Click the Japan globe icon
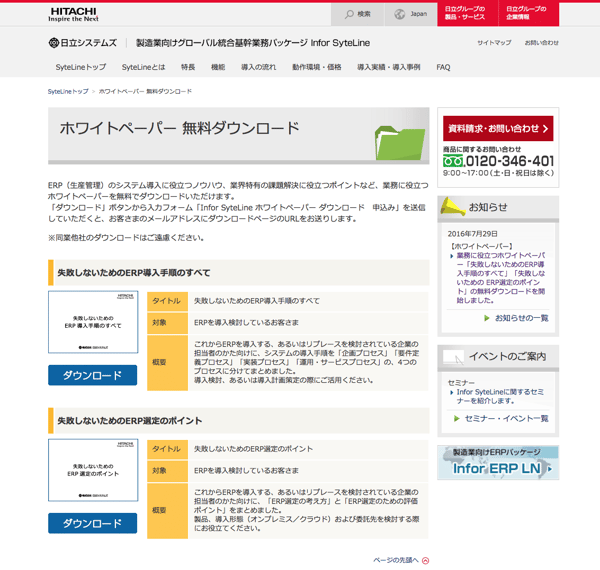Image resolution: width=600 pixels, height=570 pixels. pyautogui.click(x=400, y=14)
